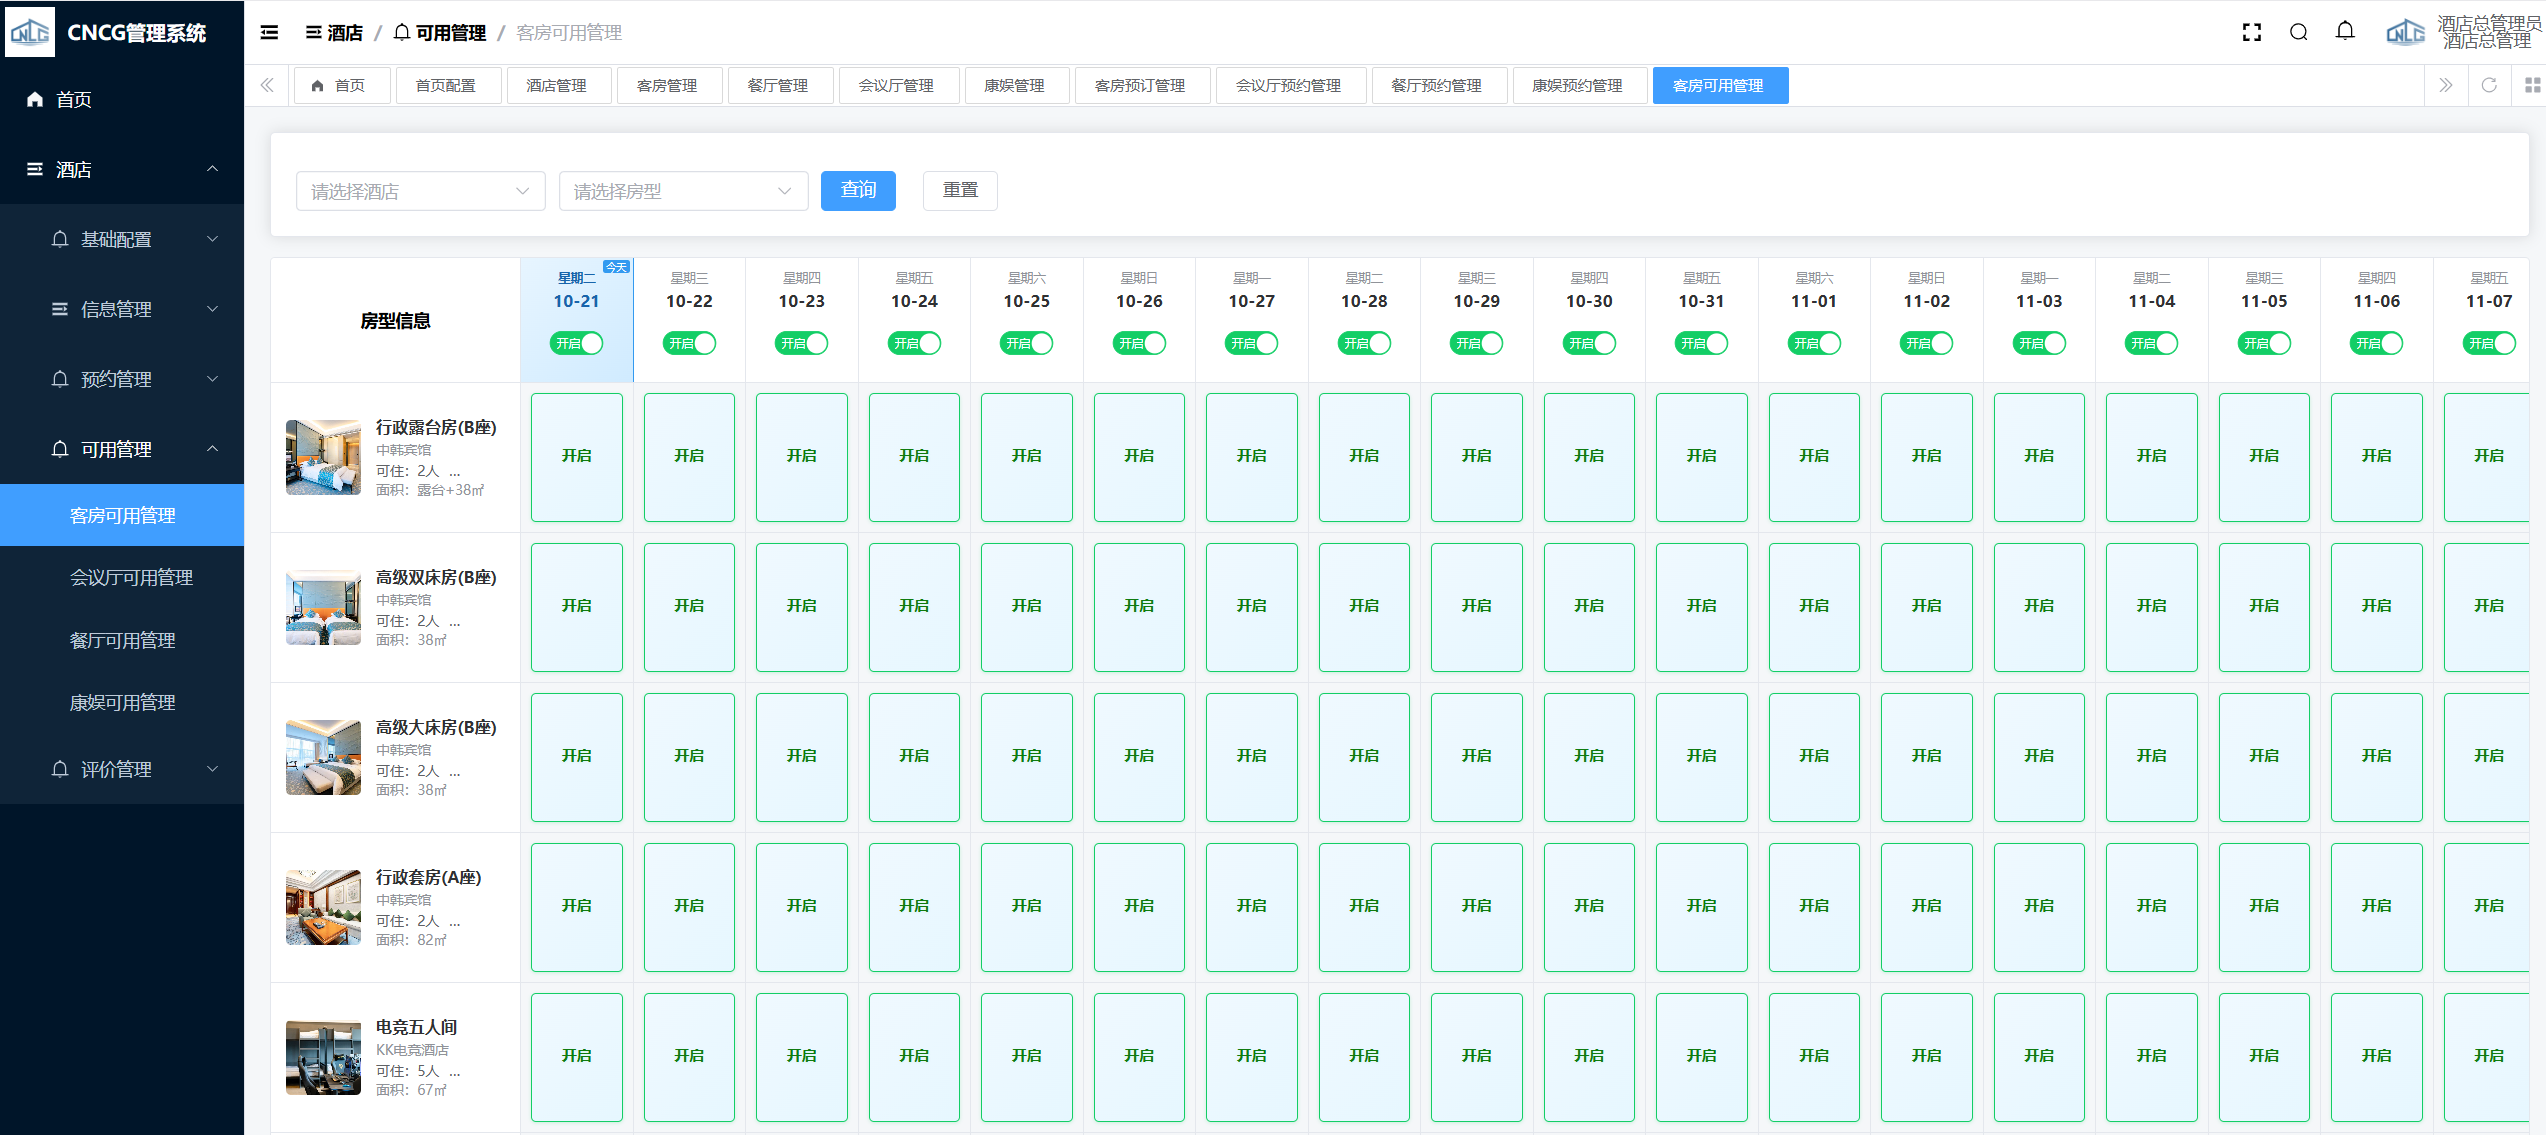
Task: Toggle the 10-25 availability switch
Action: 1027,344
